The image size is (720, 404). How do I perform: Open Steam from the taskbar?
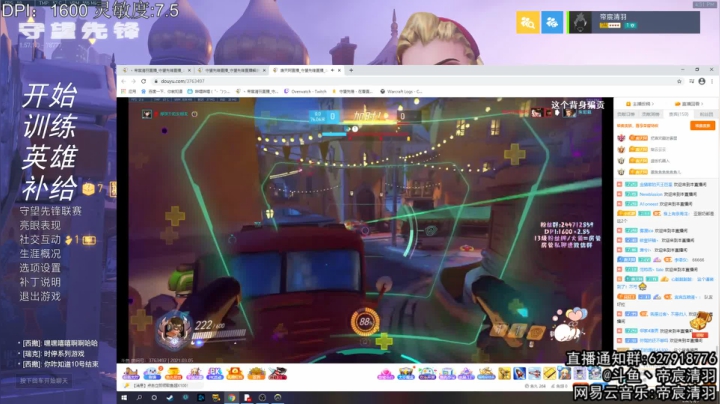[169, 398]
